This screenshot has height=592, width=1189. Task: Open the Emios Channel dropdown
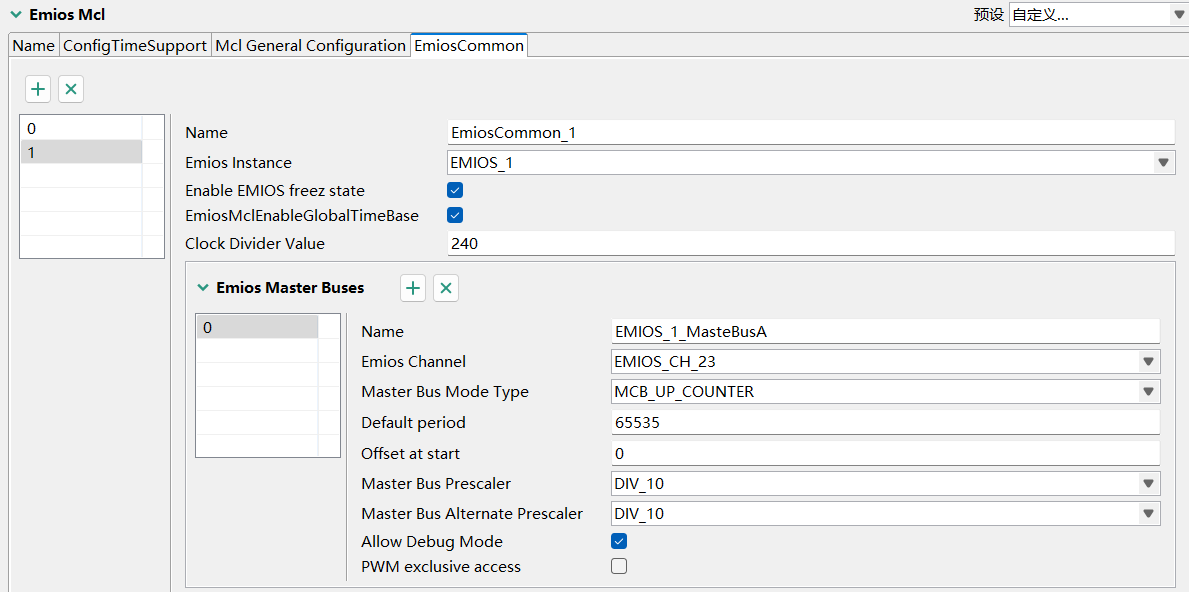click(1147, 361)
